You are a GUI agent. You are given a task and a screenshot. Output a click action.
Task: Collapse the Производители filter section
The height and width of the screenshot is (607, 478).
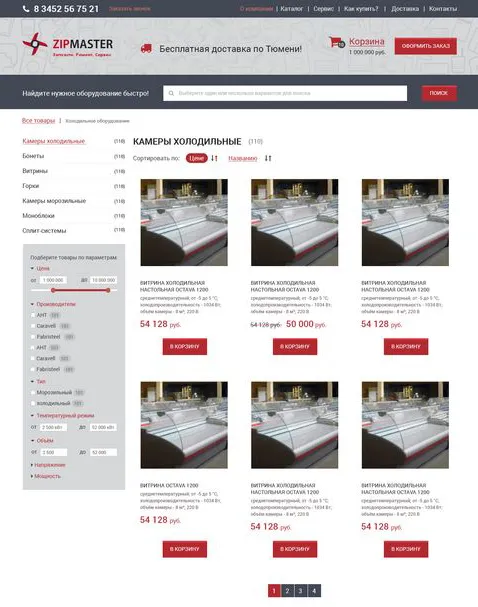[x=53, y=304]
